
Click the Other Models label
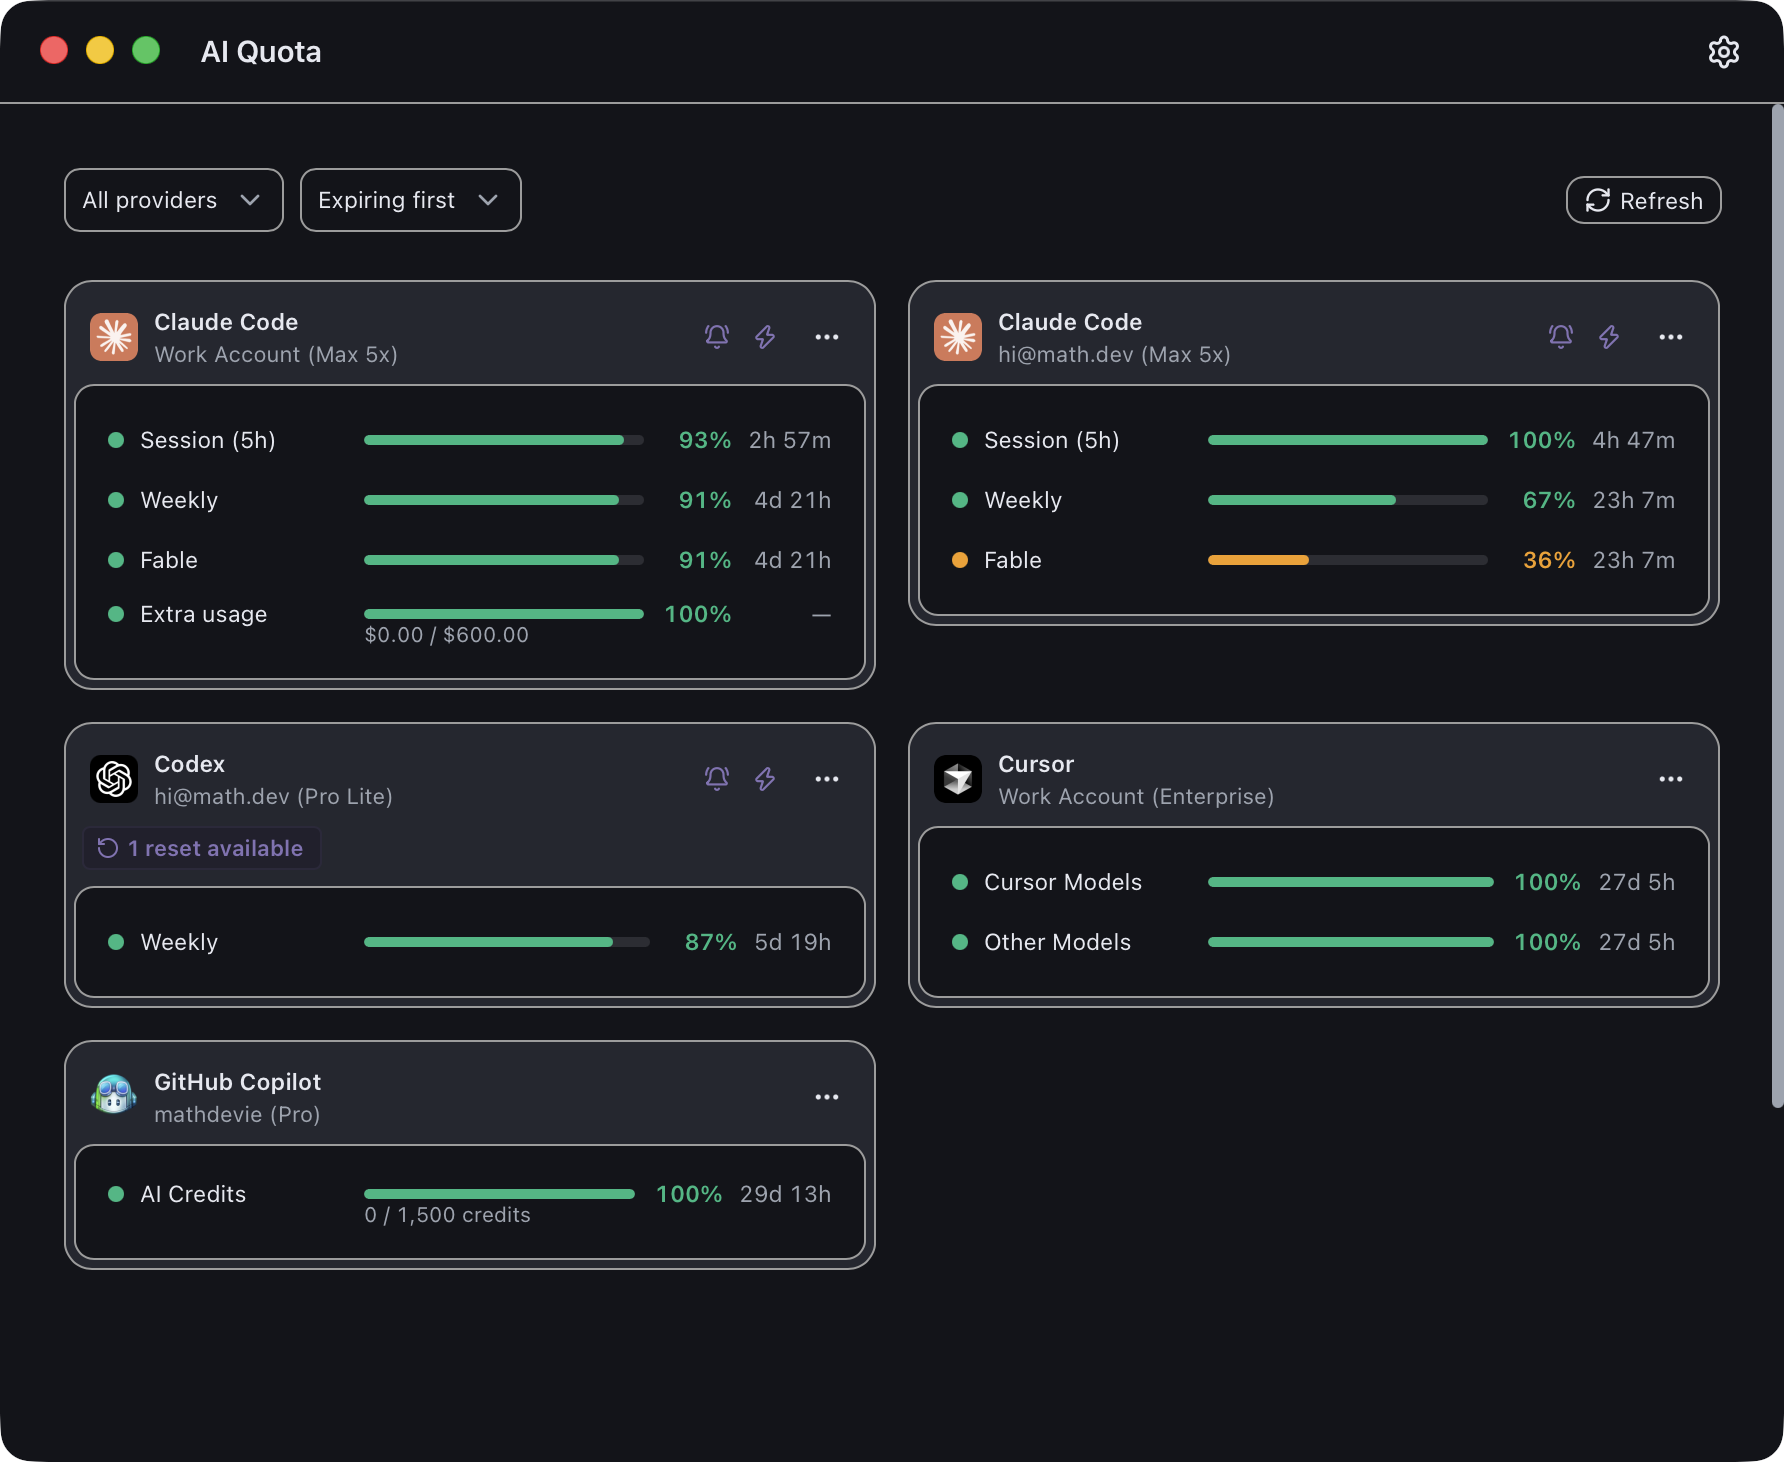tap(1058, 942)
